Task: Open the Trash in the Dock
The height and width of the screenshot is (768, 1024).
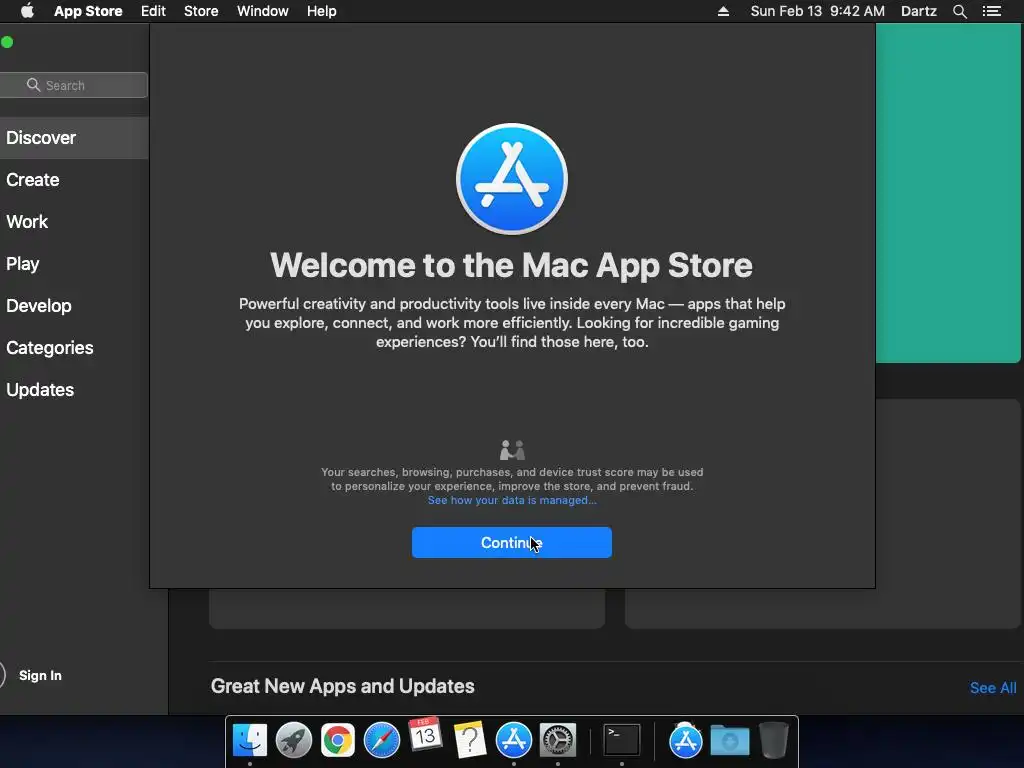Action: 773,740
